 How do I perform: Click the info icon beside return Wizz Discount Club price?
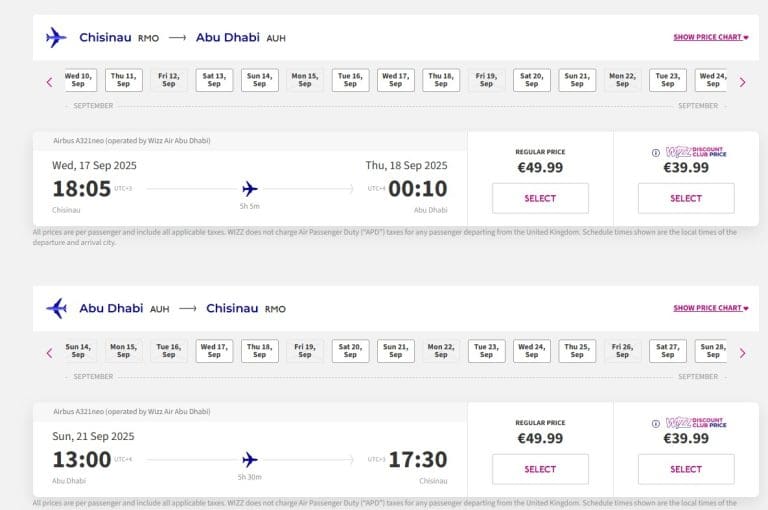click(x=656, y=424)
